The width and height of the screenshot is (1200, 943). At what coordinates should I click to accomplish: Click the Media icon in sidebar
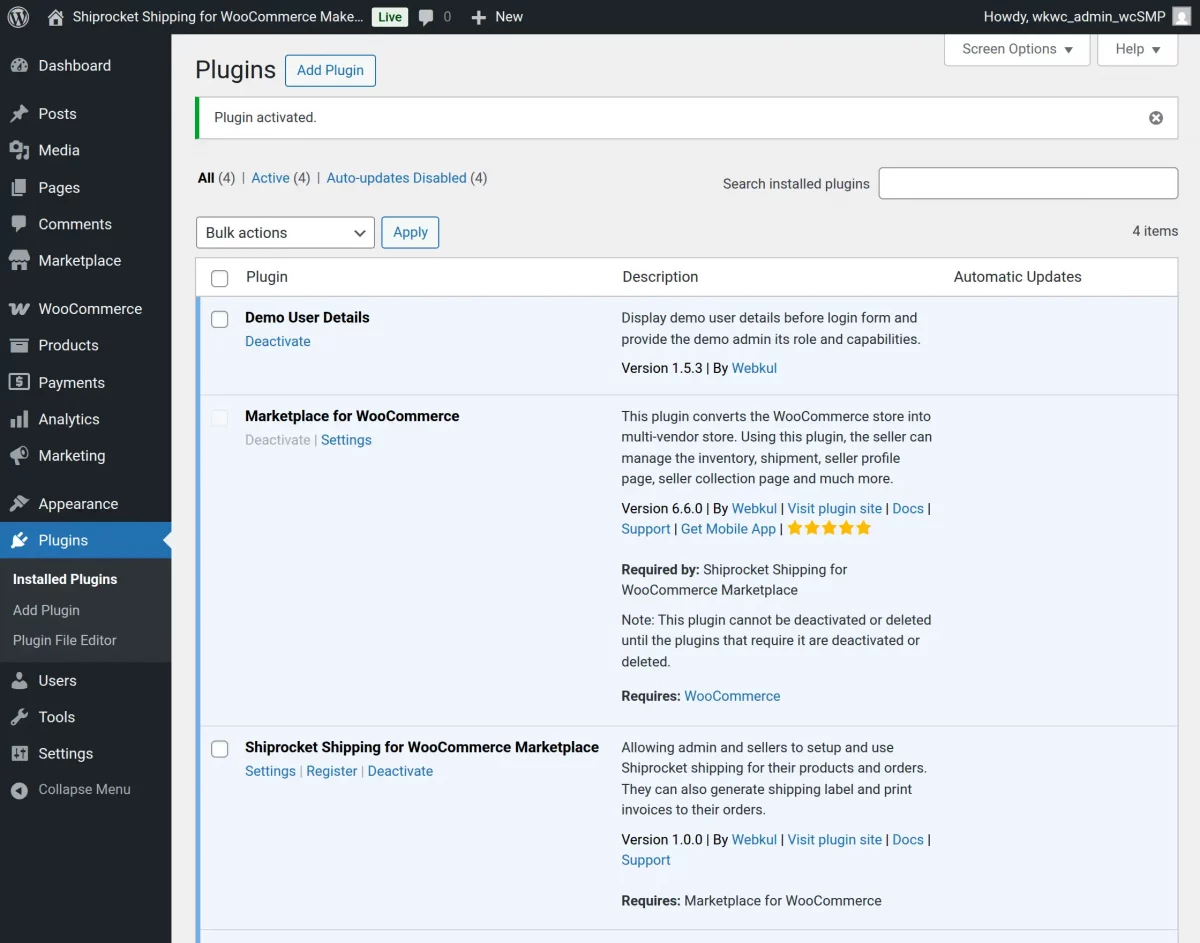coord(19,150)
